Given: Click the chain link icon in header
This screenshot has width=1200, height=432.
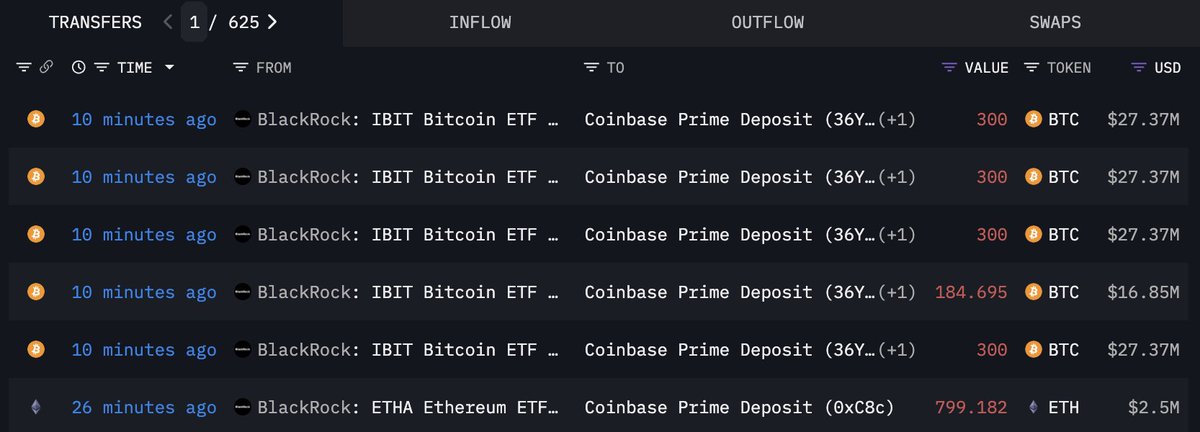Looking at the screenshot, I should (x=46, y=68).
